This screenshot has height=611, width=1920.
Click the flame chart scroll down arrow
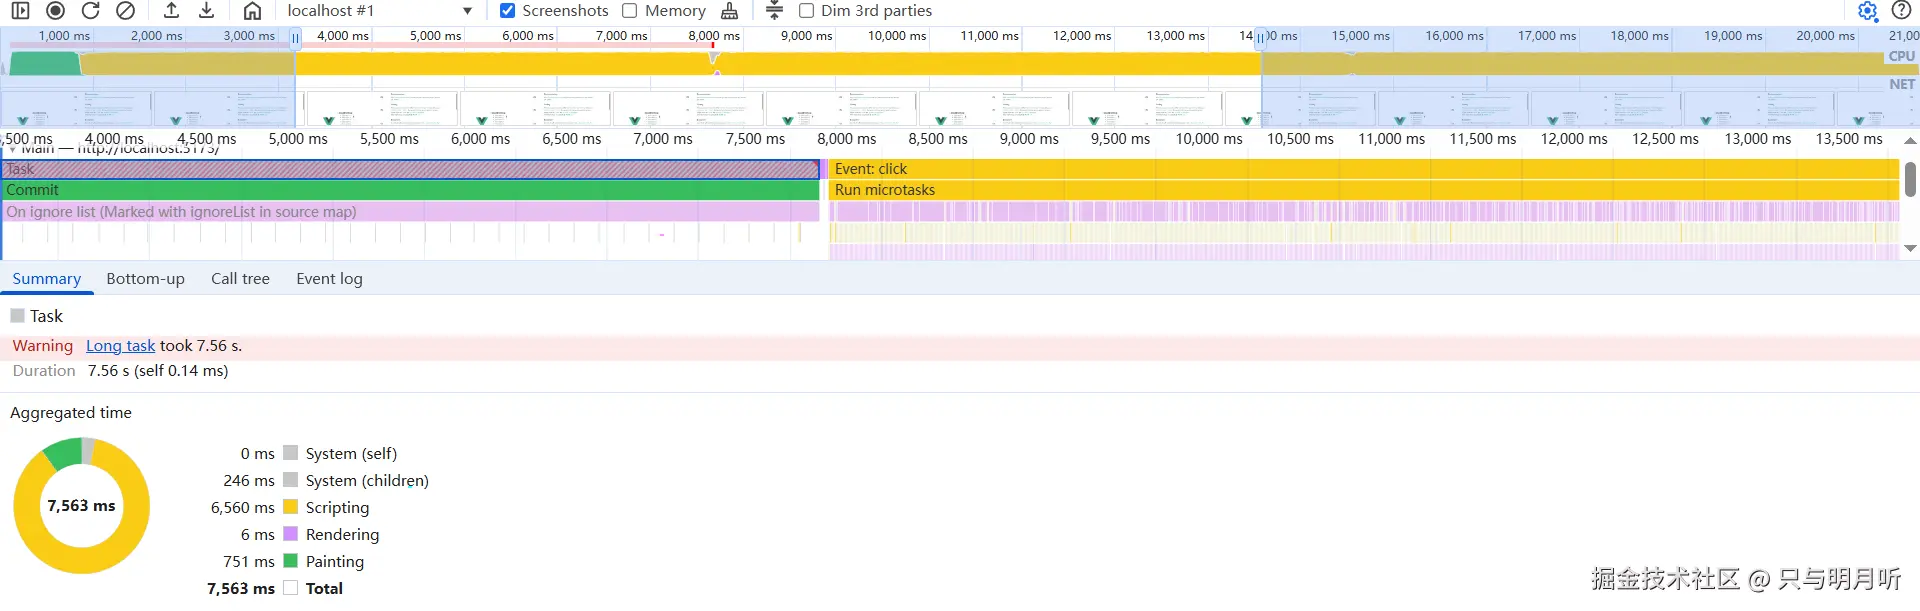1910,248
